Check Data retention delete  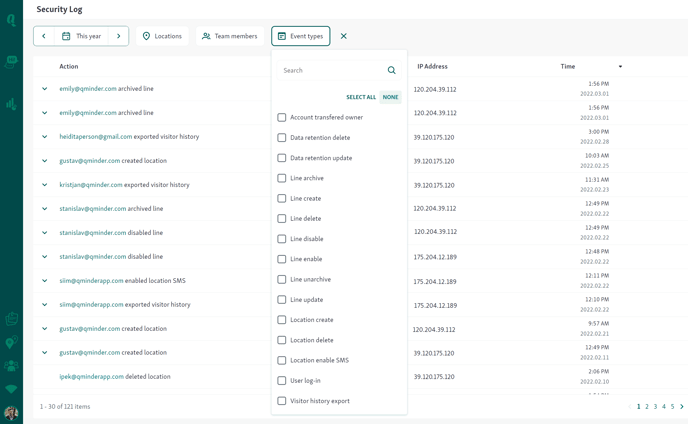pos(282,137)
